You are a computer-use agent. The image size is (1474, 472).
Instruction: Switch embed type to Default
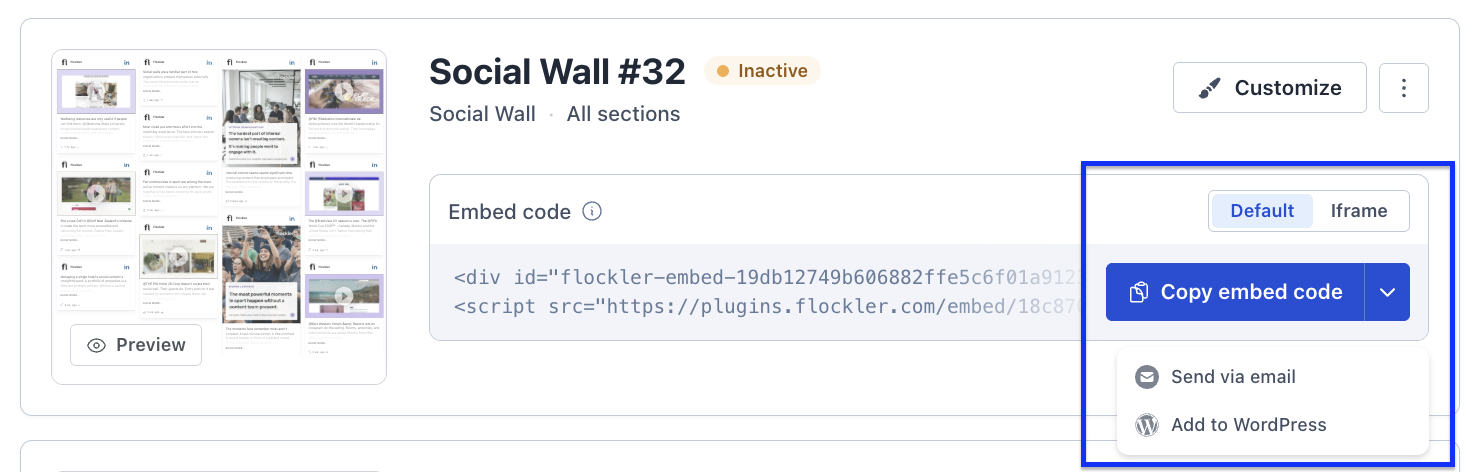coord(1262,211)
